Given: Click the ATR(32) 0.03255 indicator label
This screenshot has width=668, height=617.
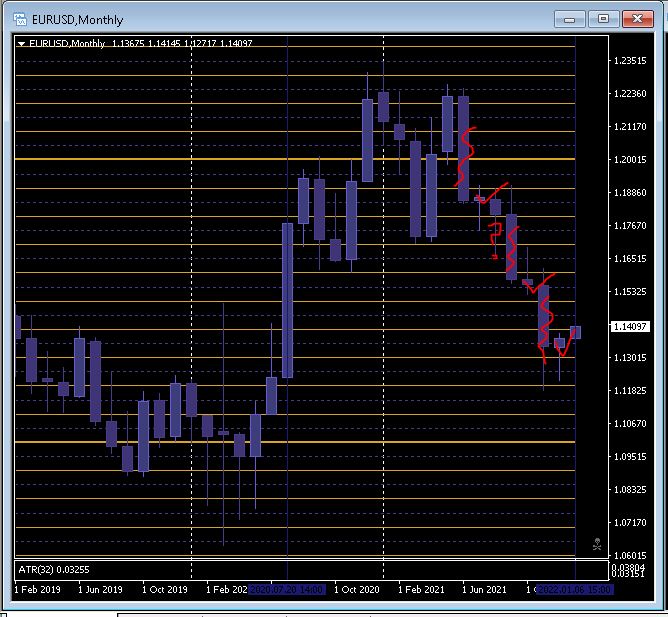Looking at the screenshot, I should click(x=54, y=570).
